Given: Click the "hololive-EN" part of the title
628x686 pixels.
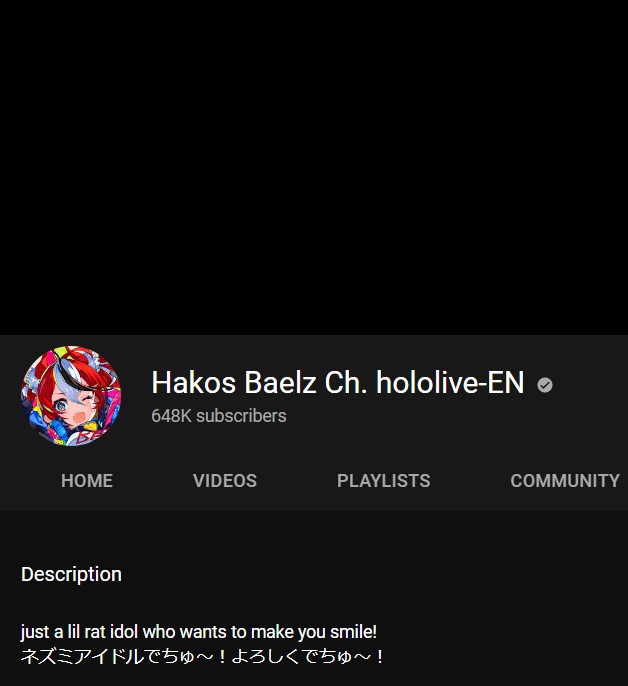Looking at the screenshot, I should click(450, 382).
